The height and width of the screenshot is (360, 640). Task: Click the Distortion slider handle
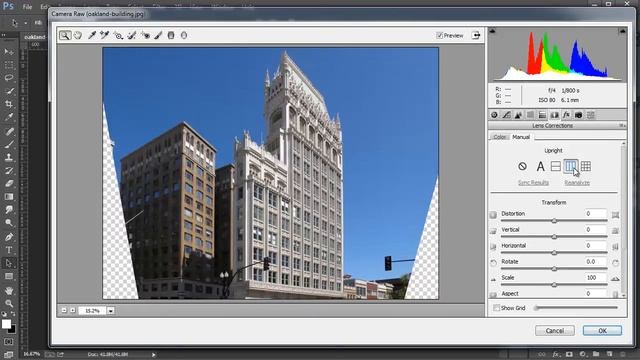(554, 221)
